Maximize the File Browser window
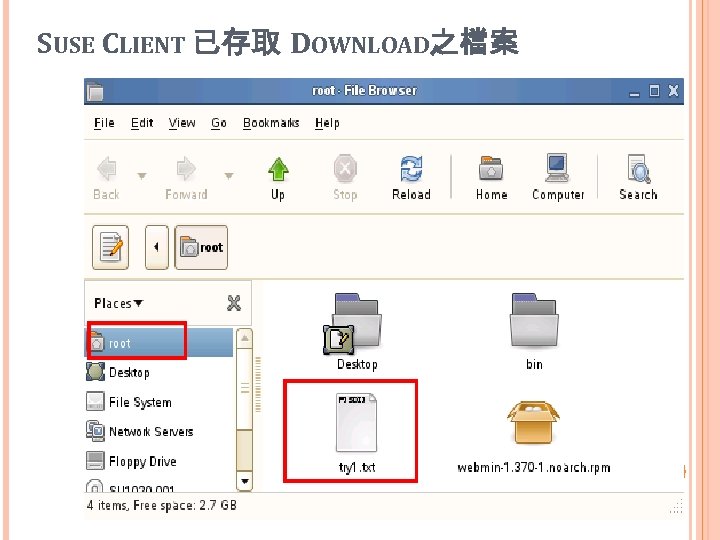This screenshot has width=720, height=540. click(654, 91)
